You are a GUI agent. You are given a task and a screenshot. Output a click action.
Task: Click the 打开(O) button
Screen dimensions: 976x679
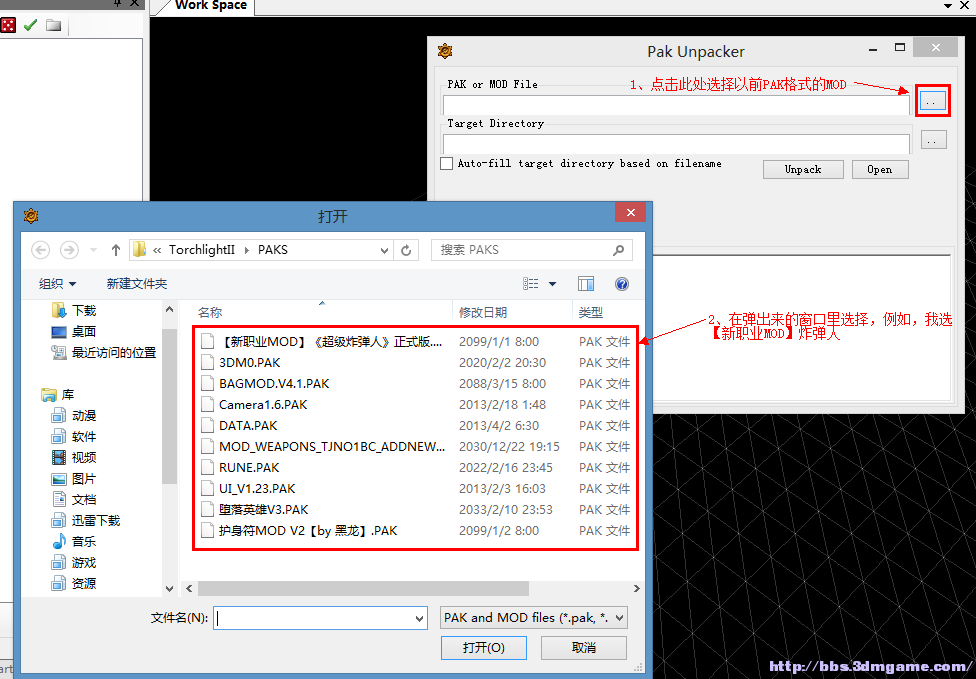point(484,648)
